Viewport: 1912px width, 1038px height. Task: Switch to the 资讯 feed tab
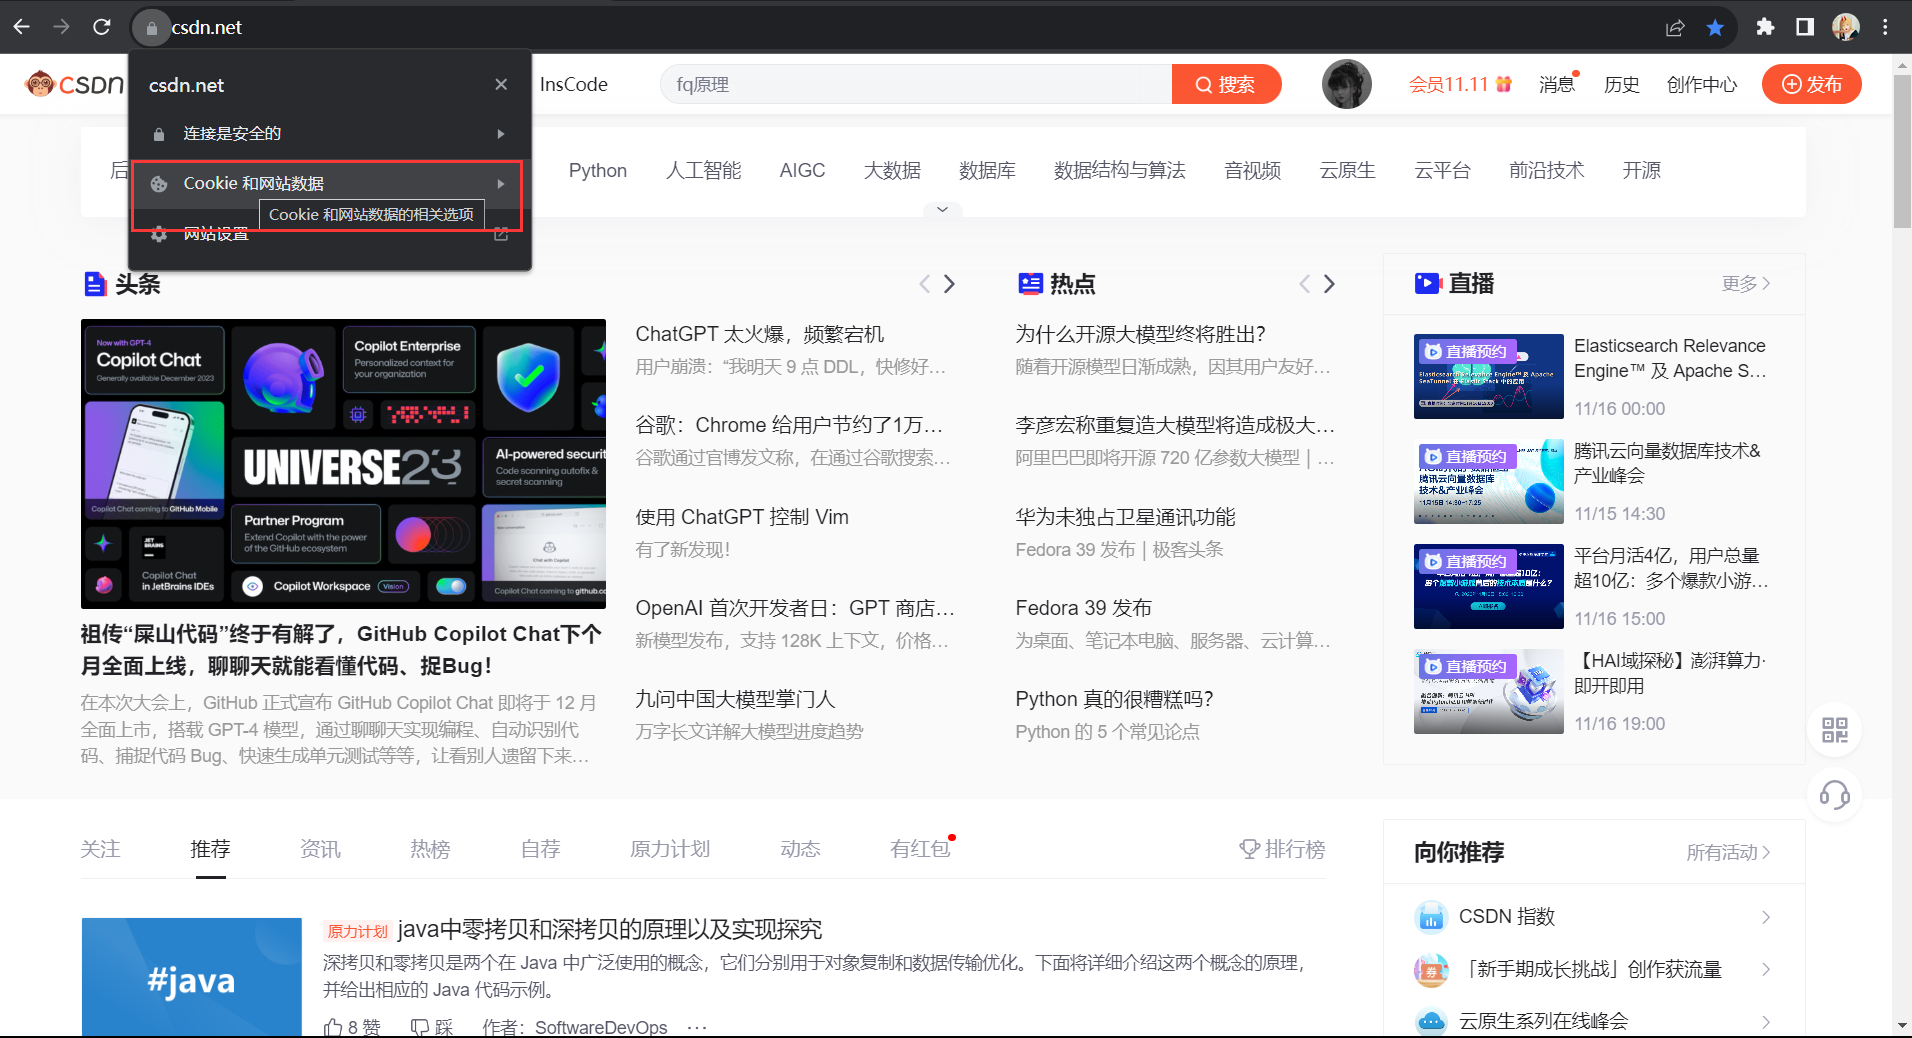click(320, 849)
